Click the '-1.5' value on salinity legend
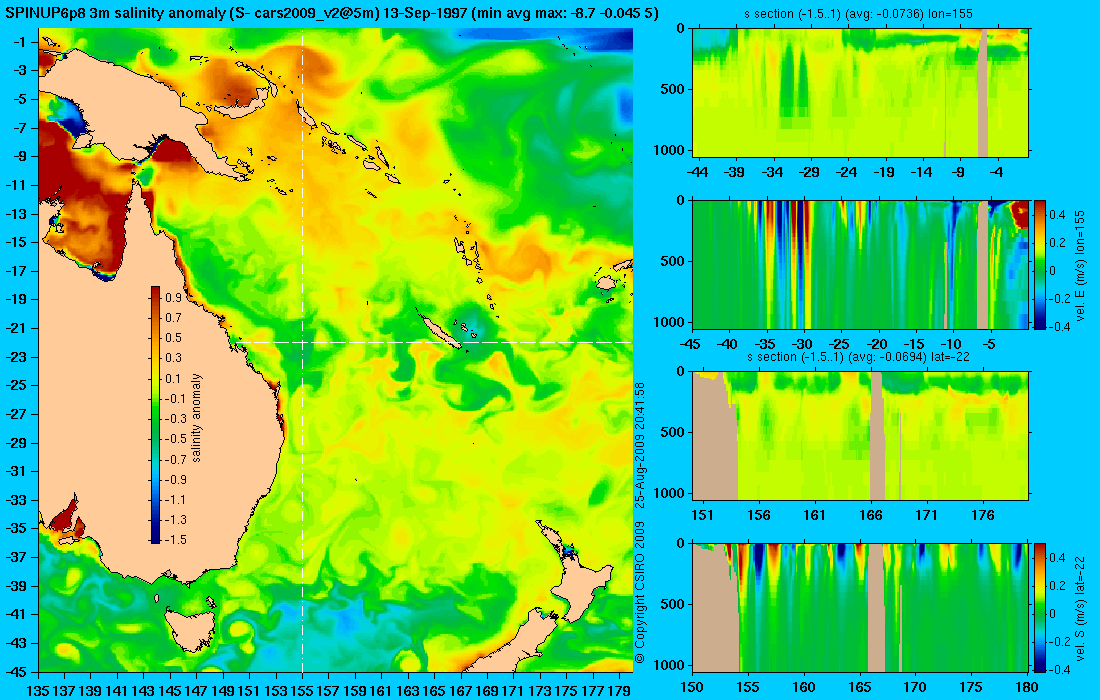 pos(175,539)
